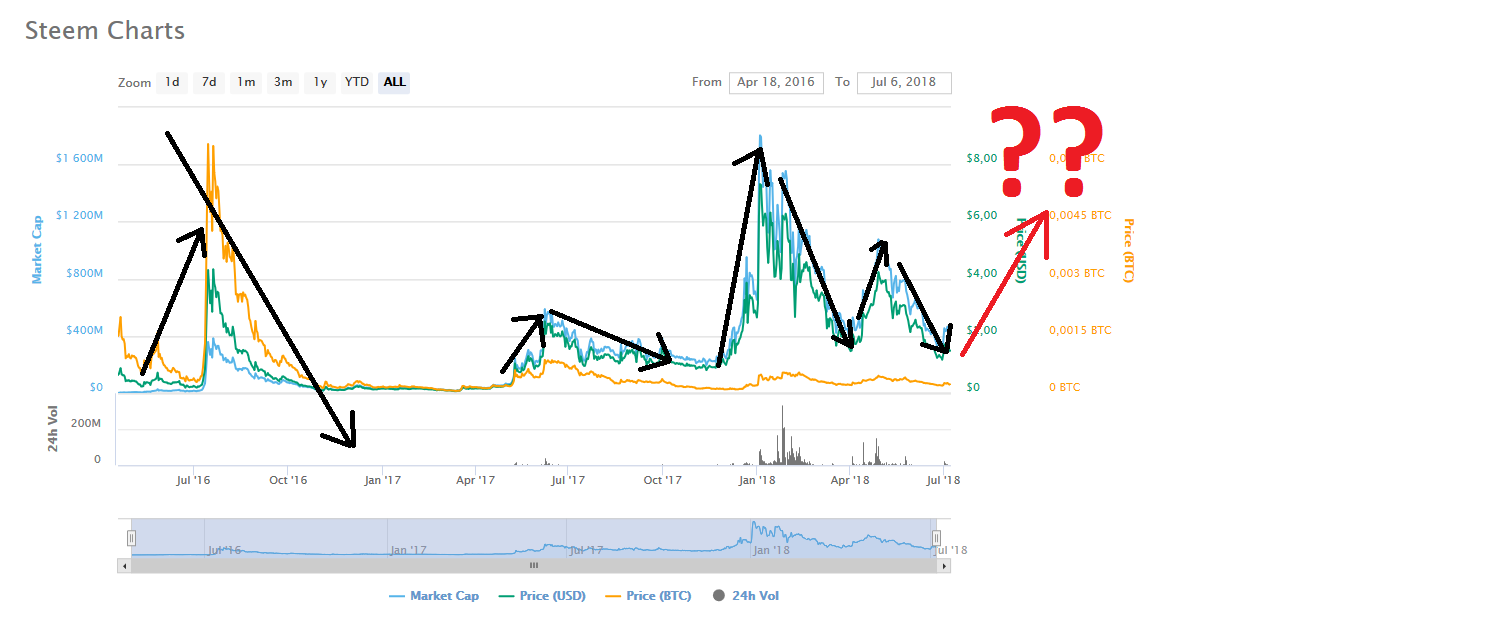Click the 0 BTC axis label
This screenshot has width=1498, height=619.
click(x=1064, y=387)
